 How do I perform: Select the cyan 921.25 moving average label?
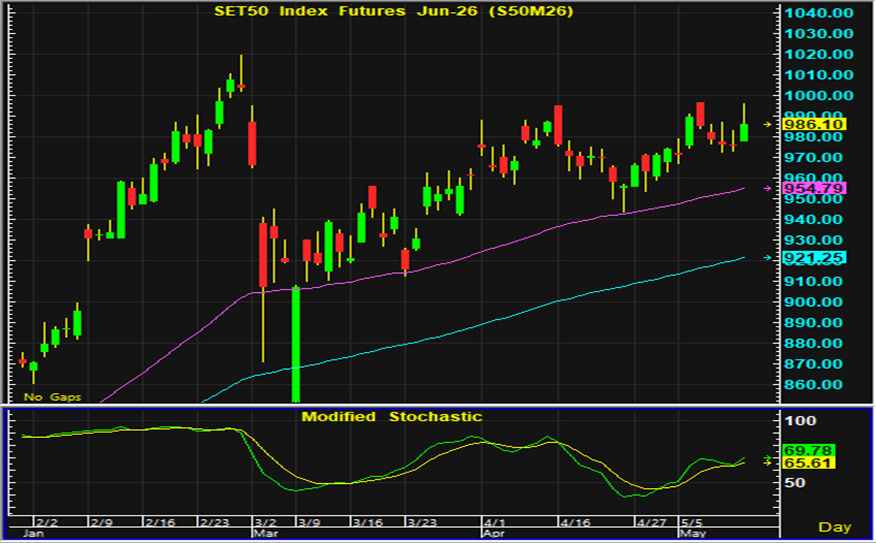pyautogui.click(x=815, y=258)
